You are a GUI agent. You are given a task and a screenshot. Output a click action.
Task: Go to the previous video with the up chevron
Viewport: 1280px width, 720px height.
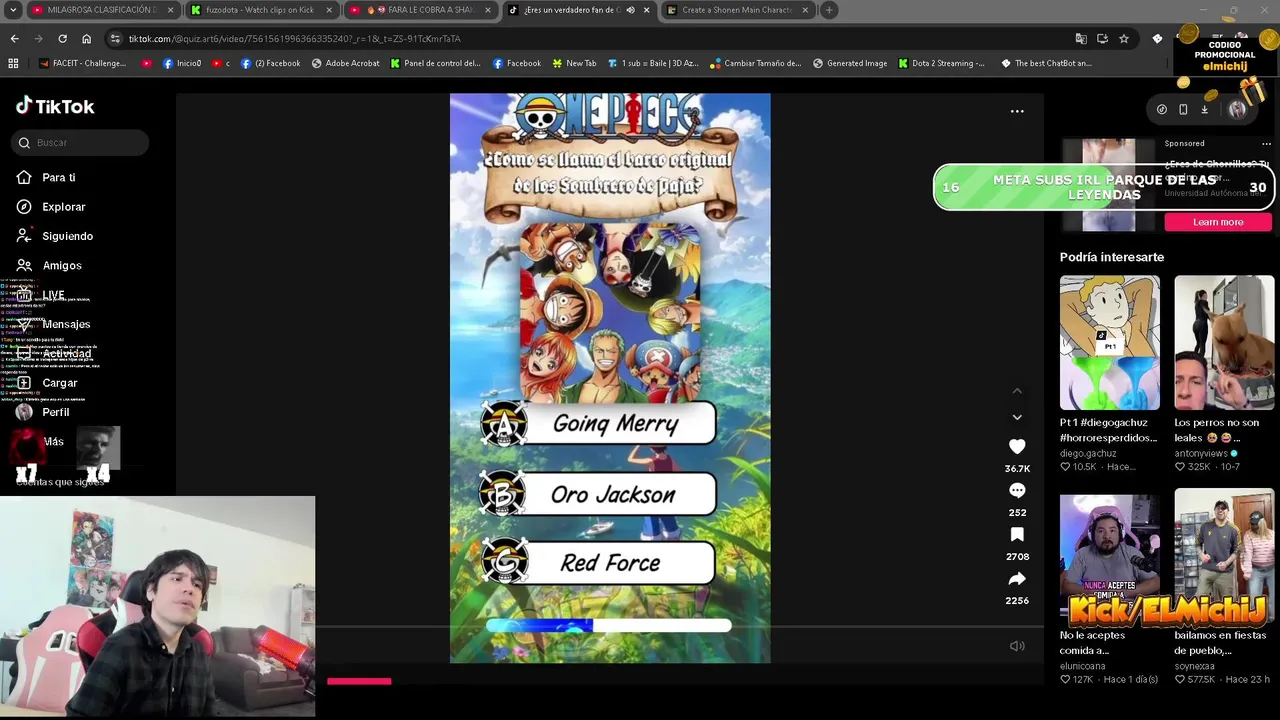(x=1017, y=391)
